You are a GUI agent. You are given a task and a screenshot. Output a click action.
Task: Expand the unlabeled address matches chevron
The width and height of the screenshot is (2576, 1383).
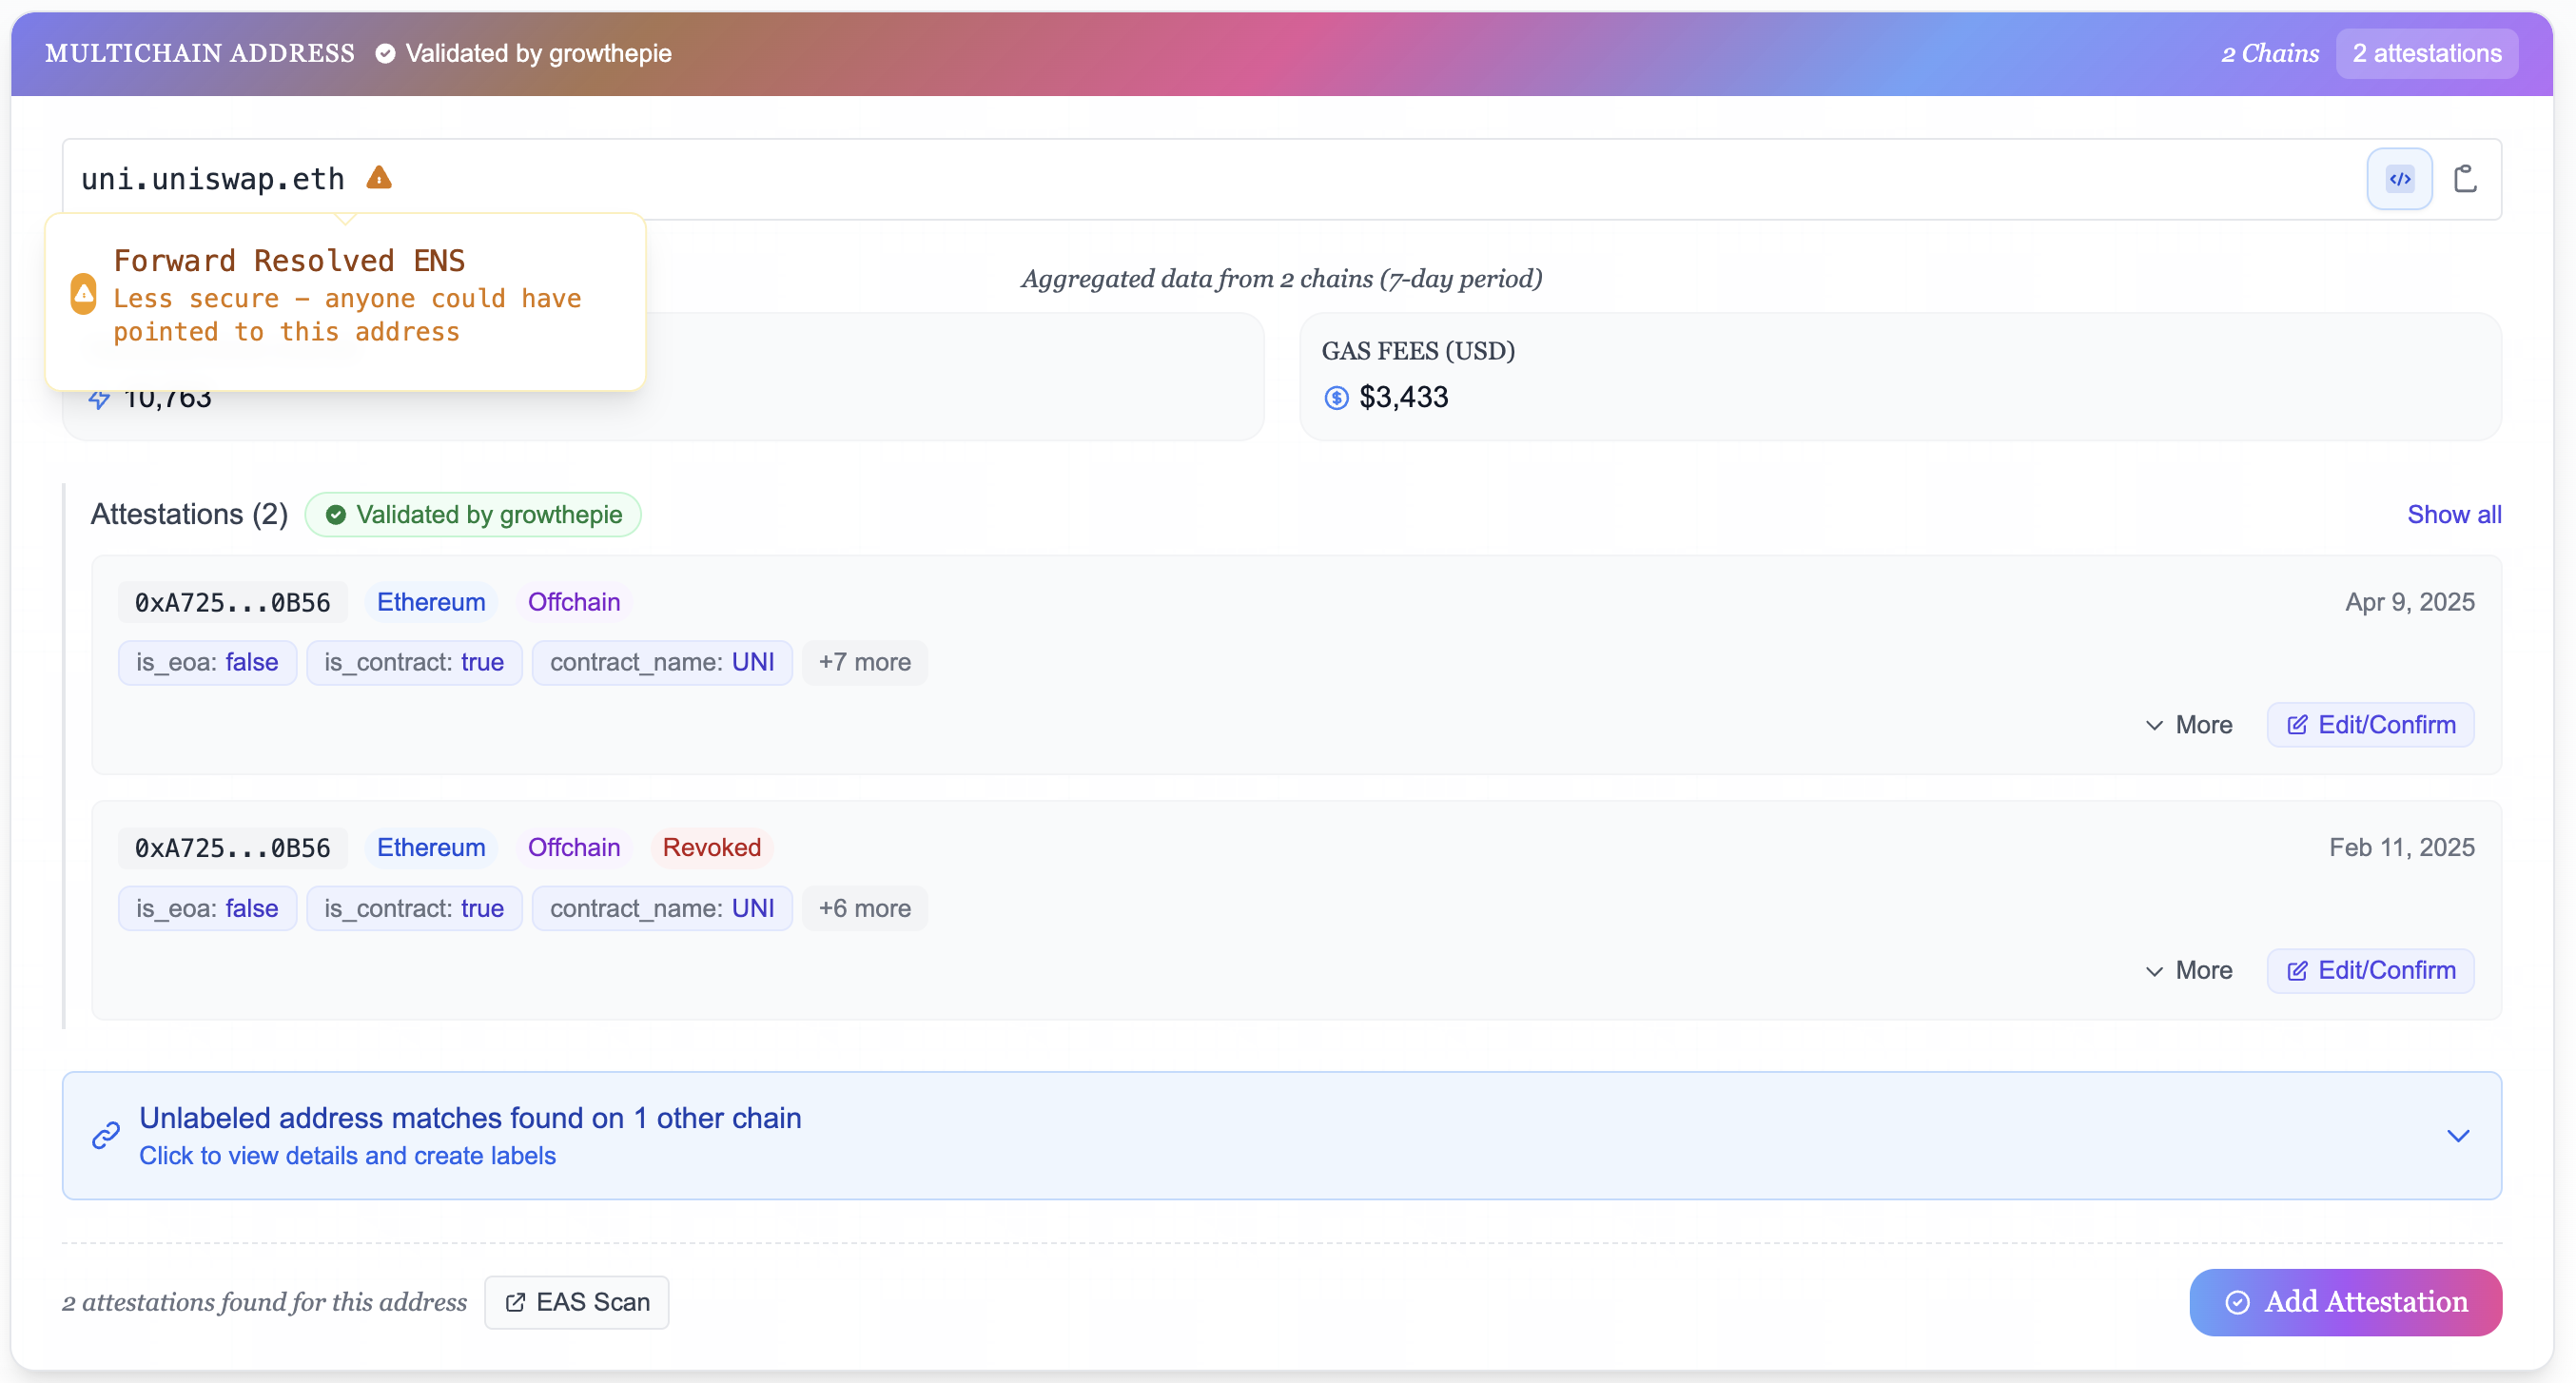[2458, 1136]
